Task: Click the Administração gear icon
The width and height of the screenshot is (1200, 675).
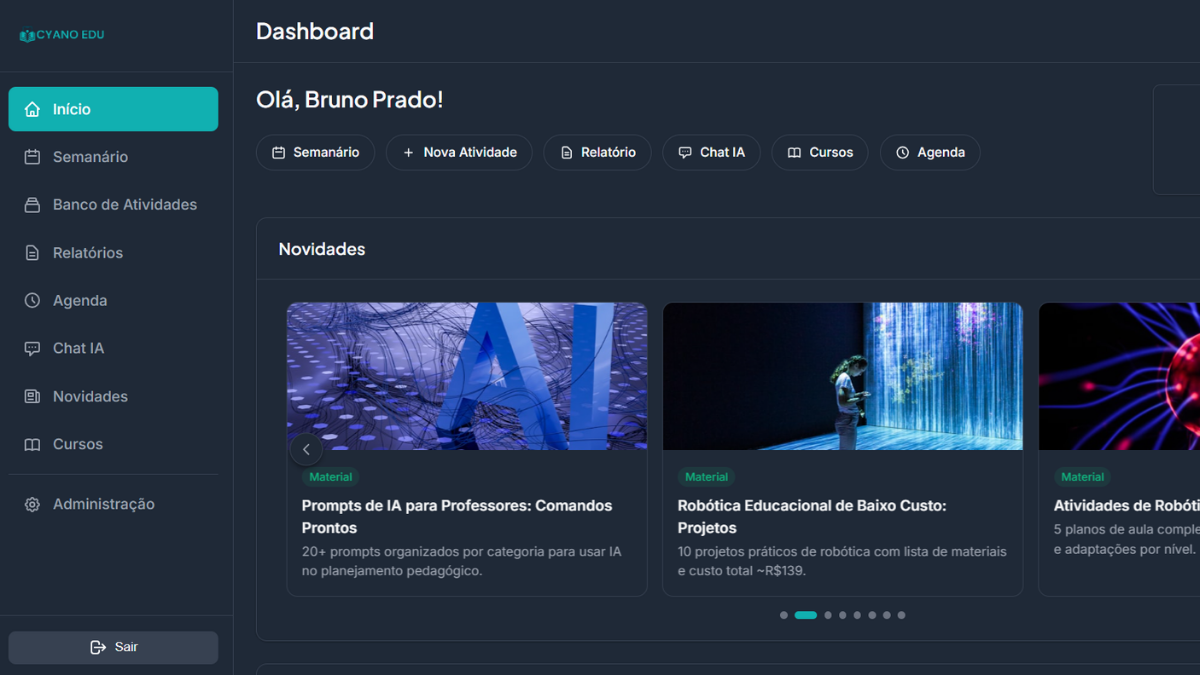Action: coord(32,504)
